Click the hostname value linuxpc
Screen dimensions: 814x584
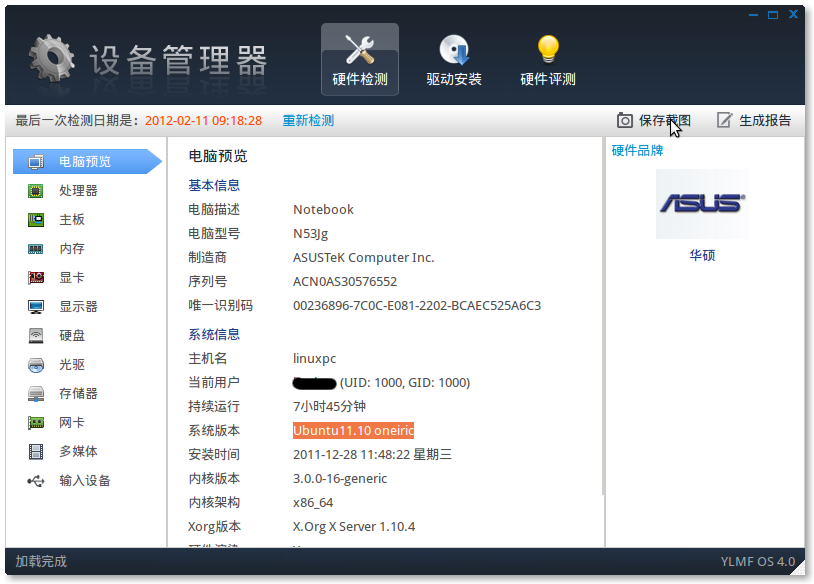coord(315,359)
